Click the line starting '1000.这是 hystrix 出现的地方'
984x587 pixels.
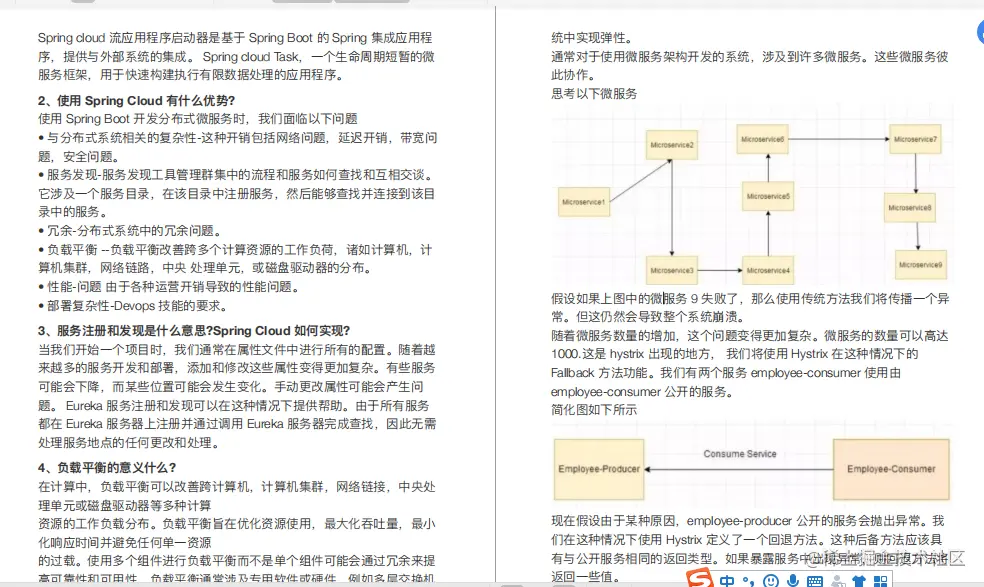734,354
